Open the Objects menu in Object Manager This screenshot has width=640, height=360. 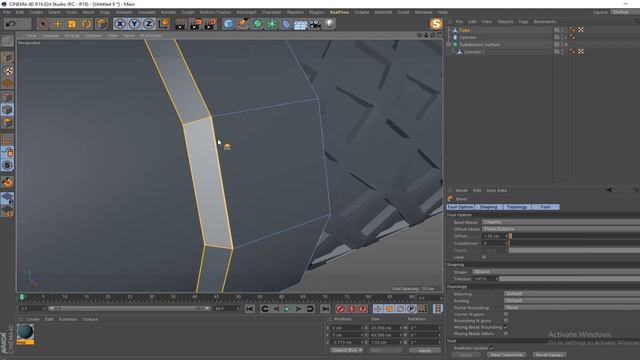[505, 22]
